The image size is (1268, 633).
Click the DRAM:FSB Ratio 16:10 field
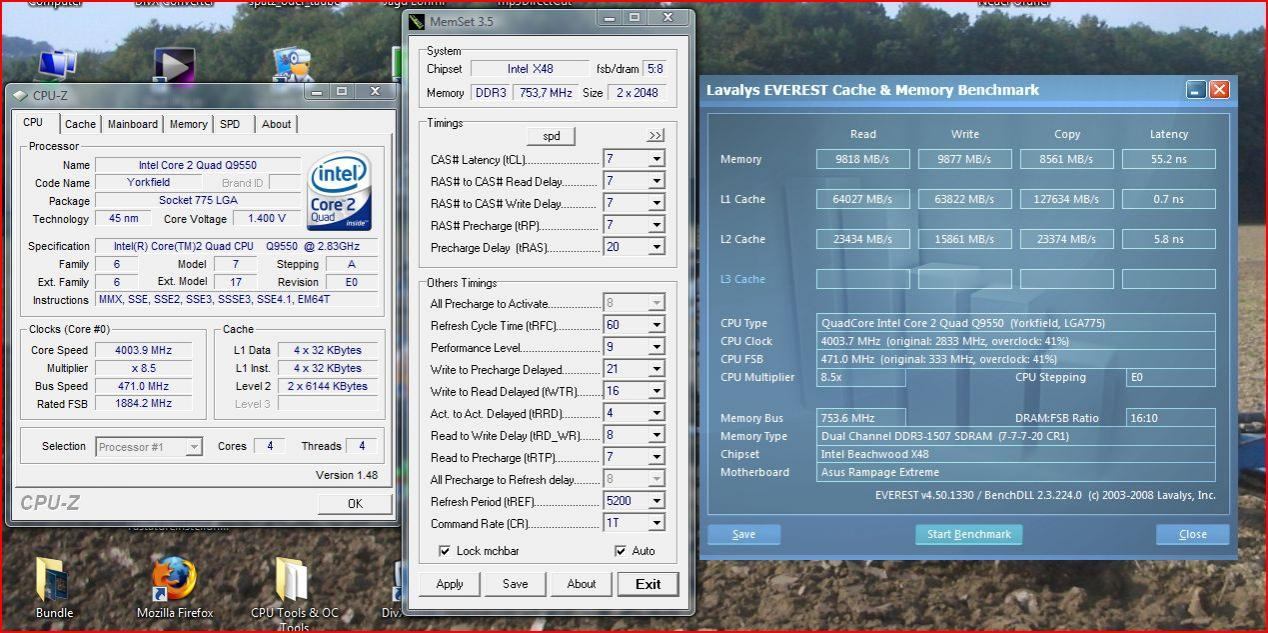point(1170,418)
